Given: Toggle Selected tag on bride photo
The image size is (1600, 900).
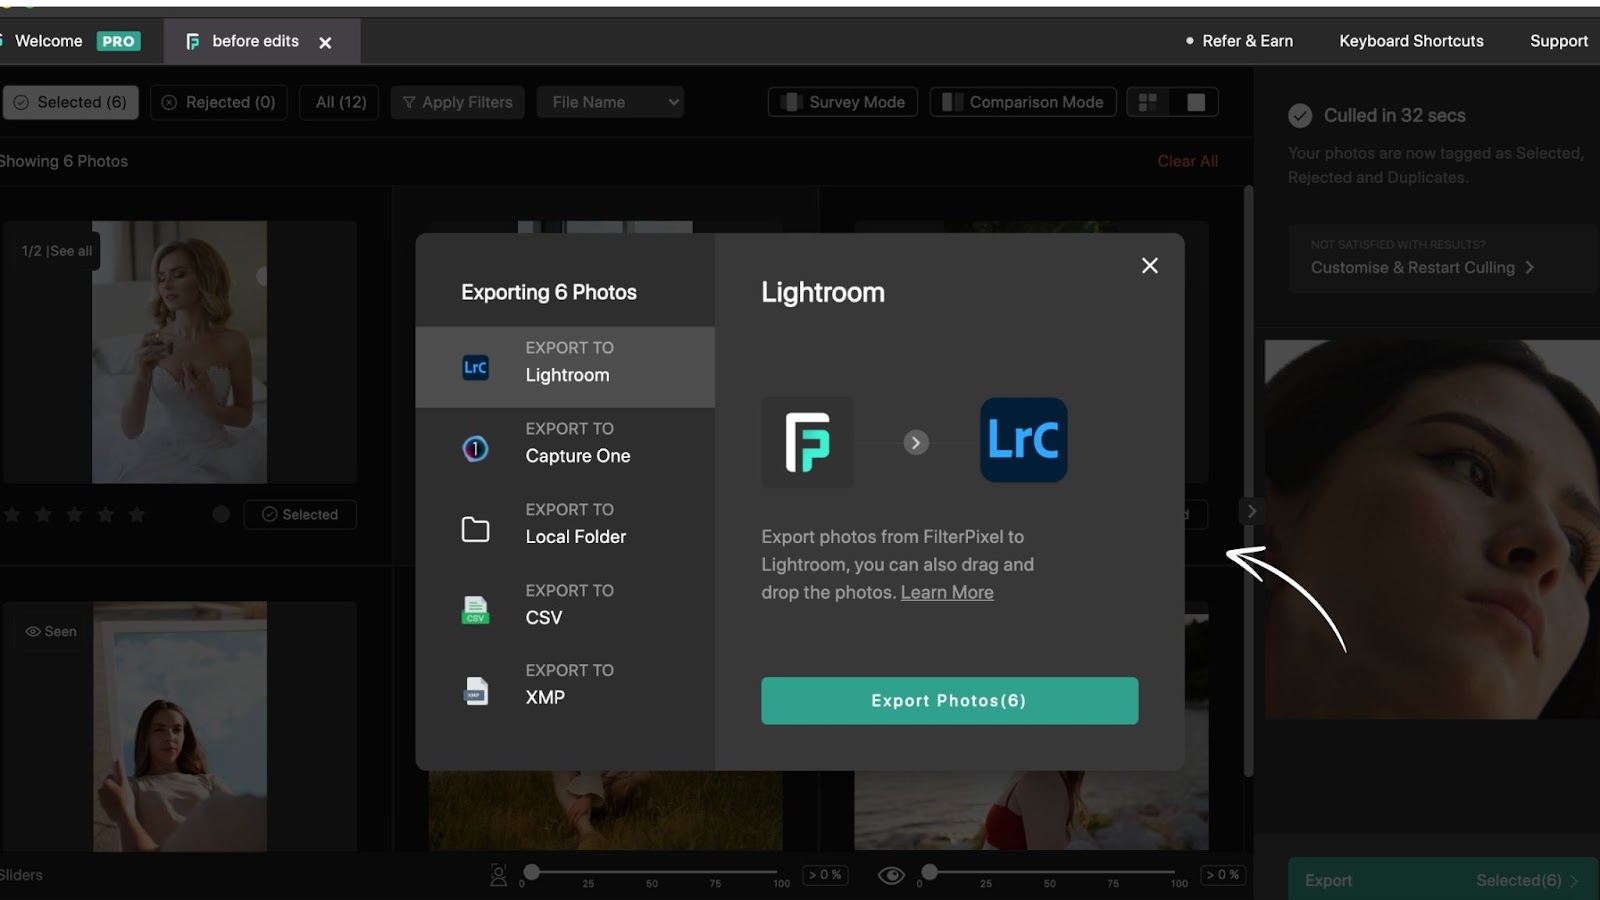Looking at the screenshot, I should (300, 514).
